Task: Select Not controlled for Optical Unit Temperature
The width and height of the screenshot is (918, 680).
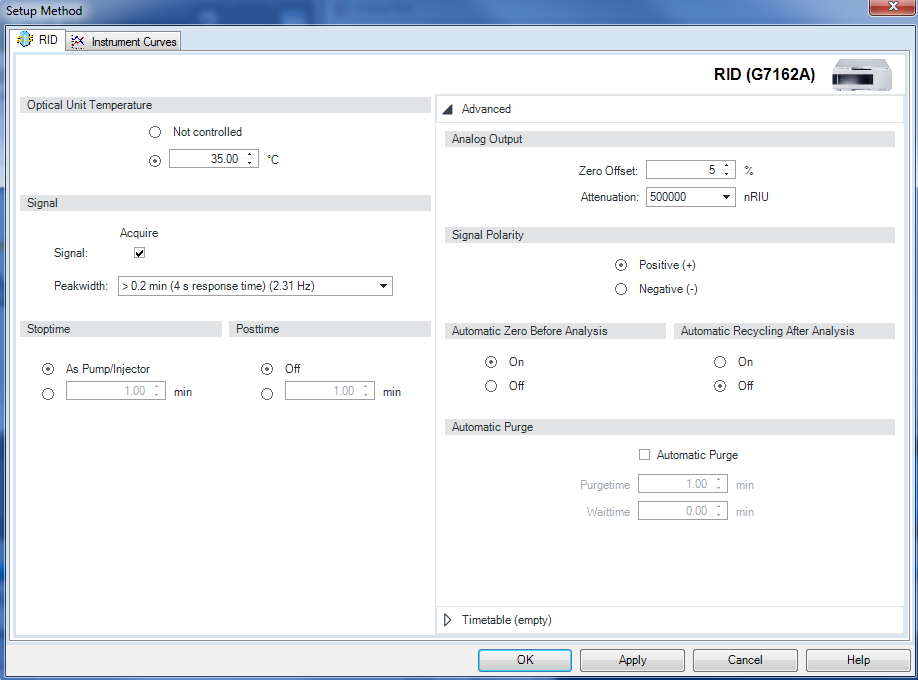Action: click(x=155, y=131)
